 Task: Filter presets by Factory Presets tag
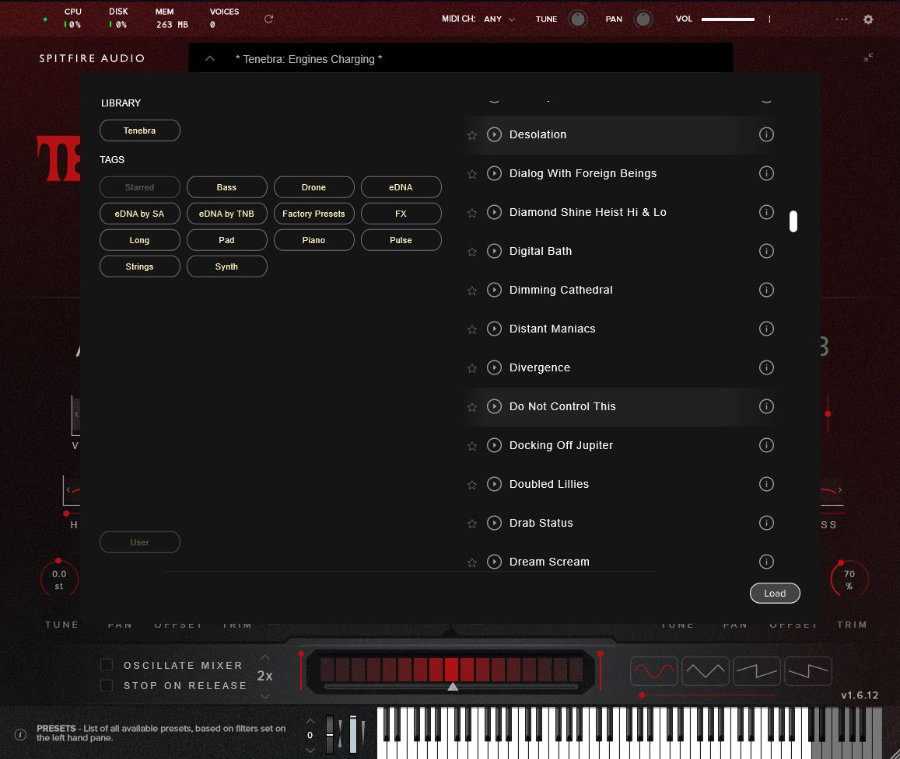click(x=314, y=214)
